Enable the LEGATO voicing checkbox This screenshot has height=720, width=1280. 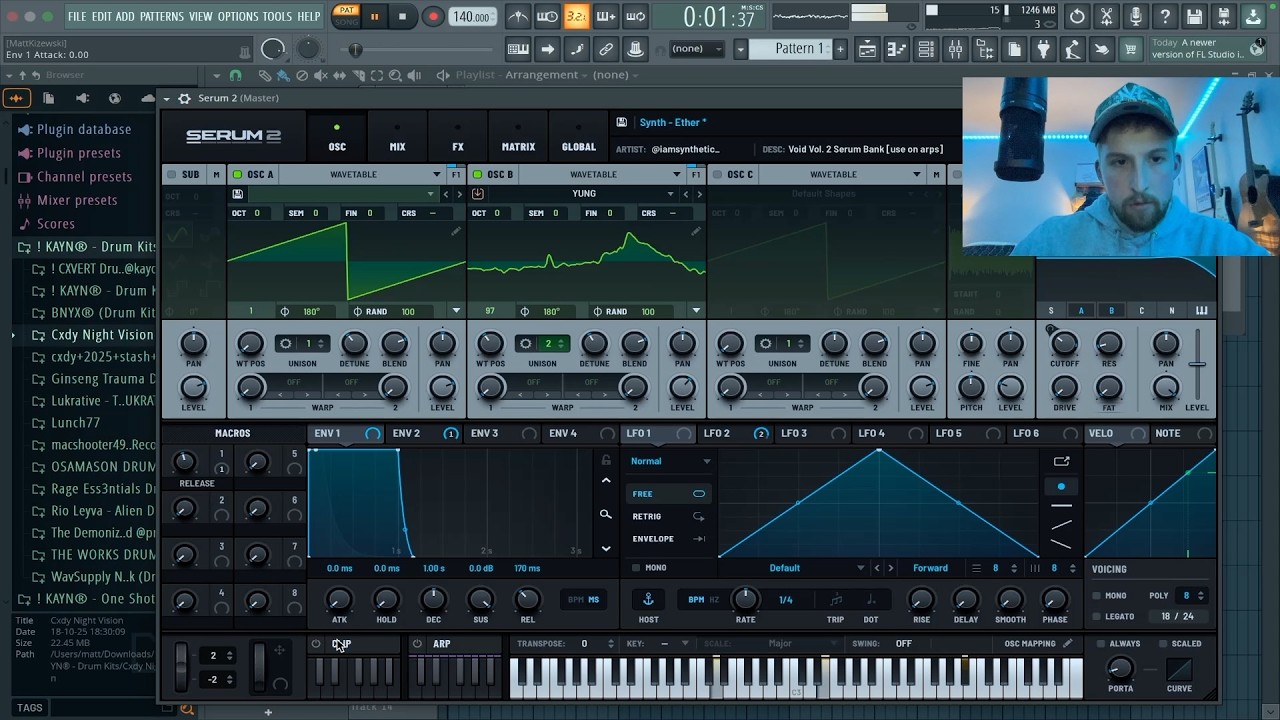[x=1097, y=617]
